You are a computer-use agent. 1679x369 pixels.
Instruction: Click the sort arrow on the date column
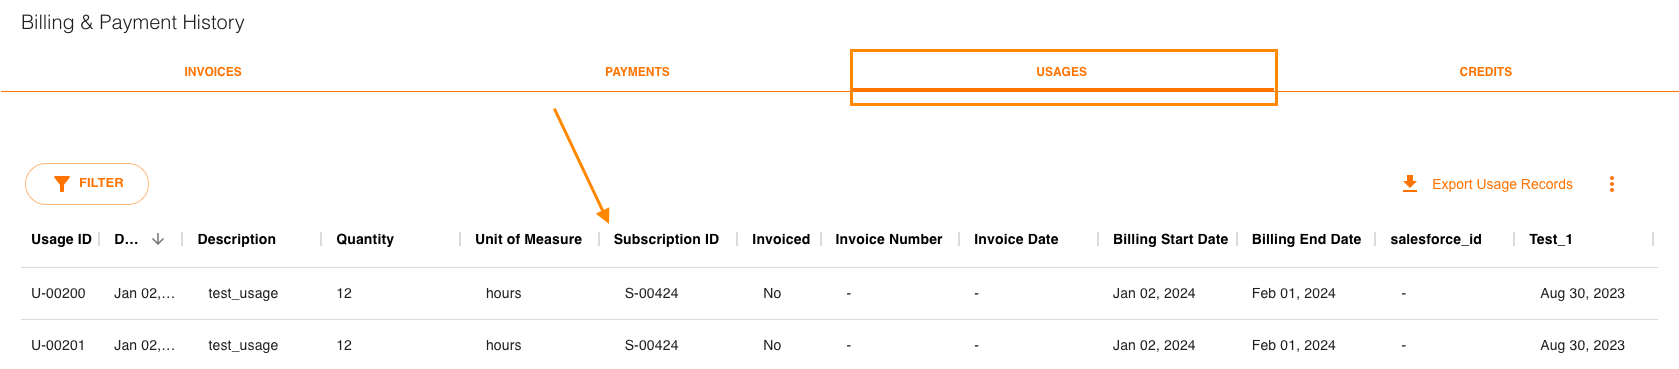158,239
